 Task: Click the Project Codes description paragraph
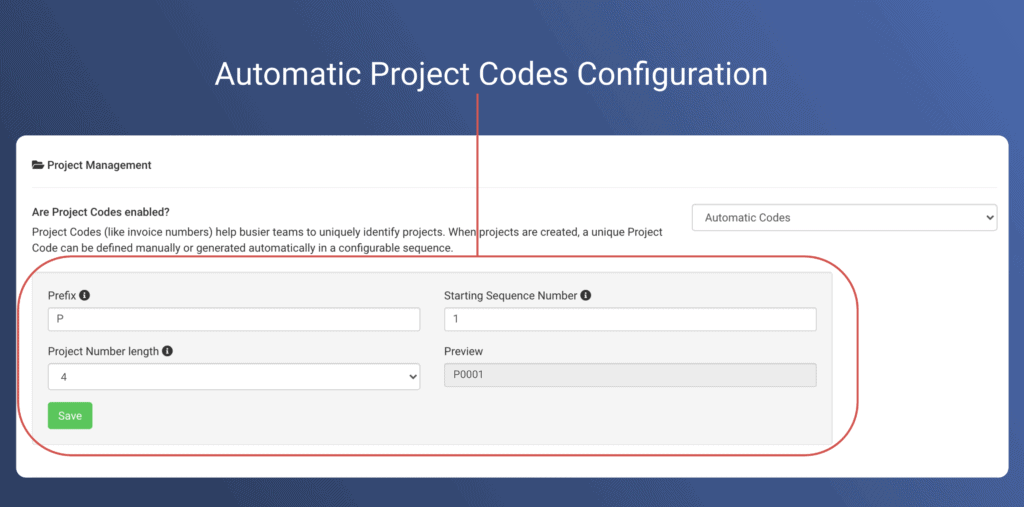[347, 240]
